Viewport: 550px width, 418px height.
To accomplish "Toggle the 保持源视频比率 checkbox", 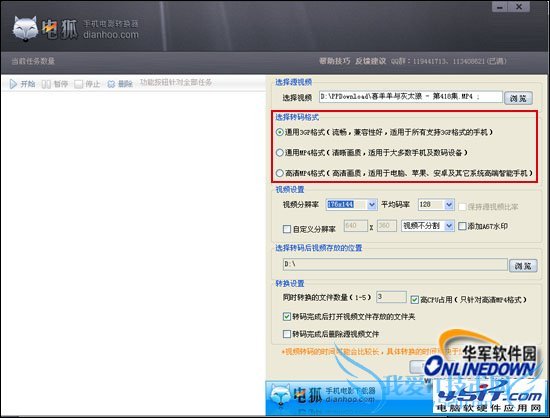I will click(x=462, y=207).
